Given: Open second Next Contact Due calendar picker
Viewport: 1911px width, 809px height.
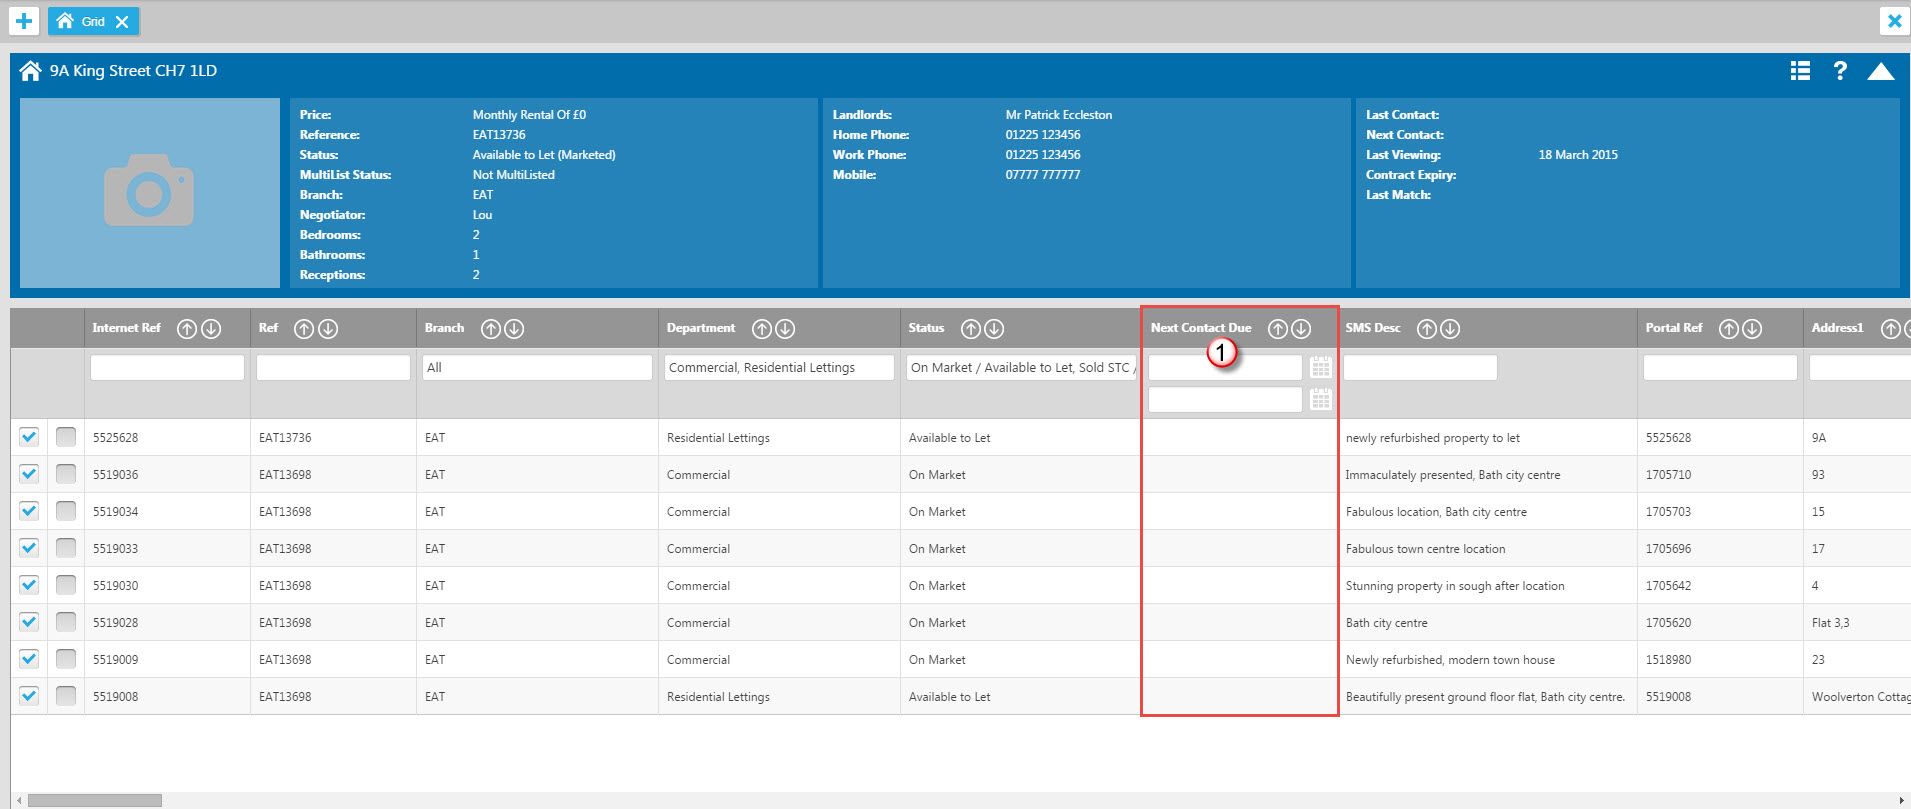Looking at the screenshot, I should (x=1321, y=400).
